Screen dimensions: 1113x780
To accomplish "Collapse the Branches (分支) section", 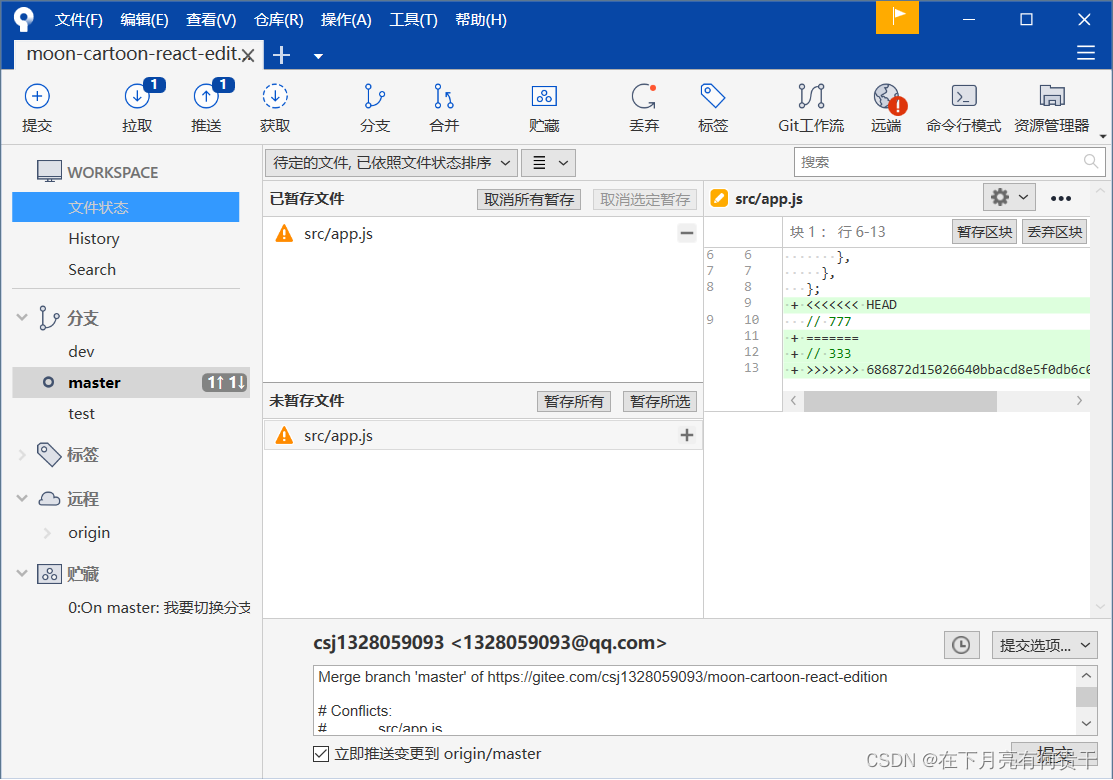I will 22,317.
